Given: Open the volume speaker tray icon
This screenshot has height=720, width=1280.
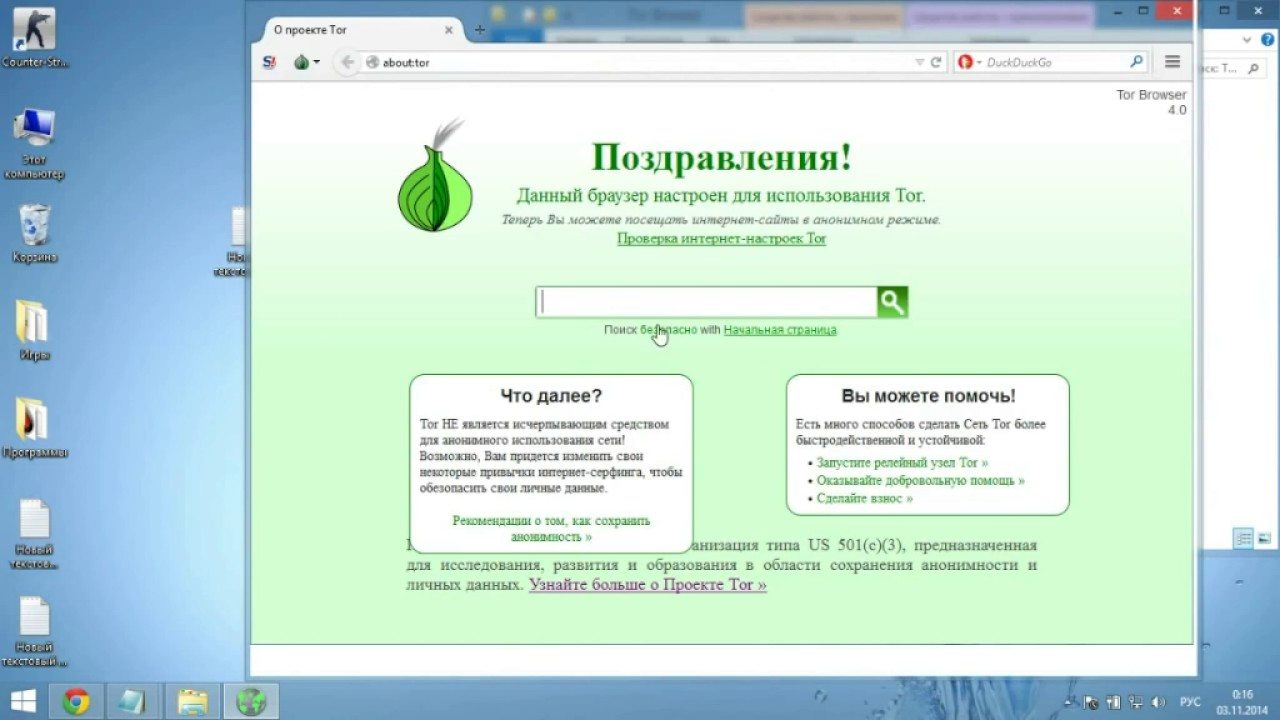Looking at the screenshot, I should tap(1158, 702).
